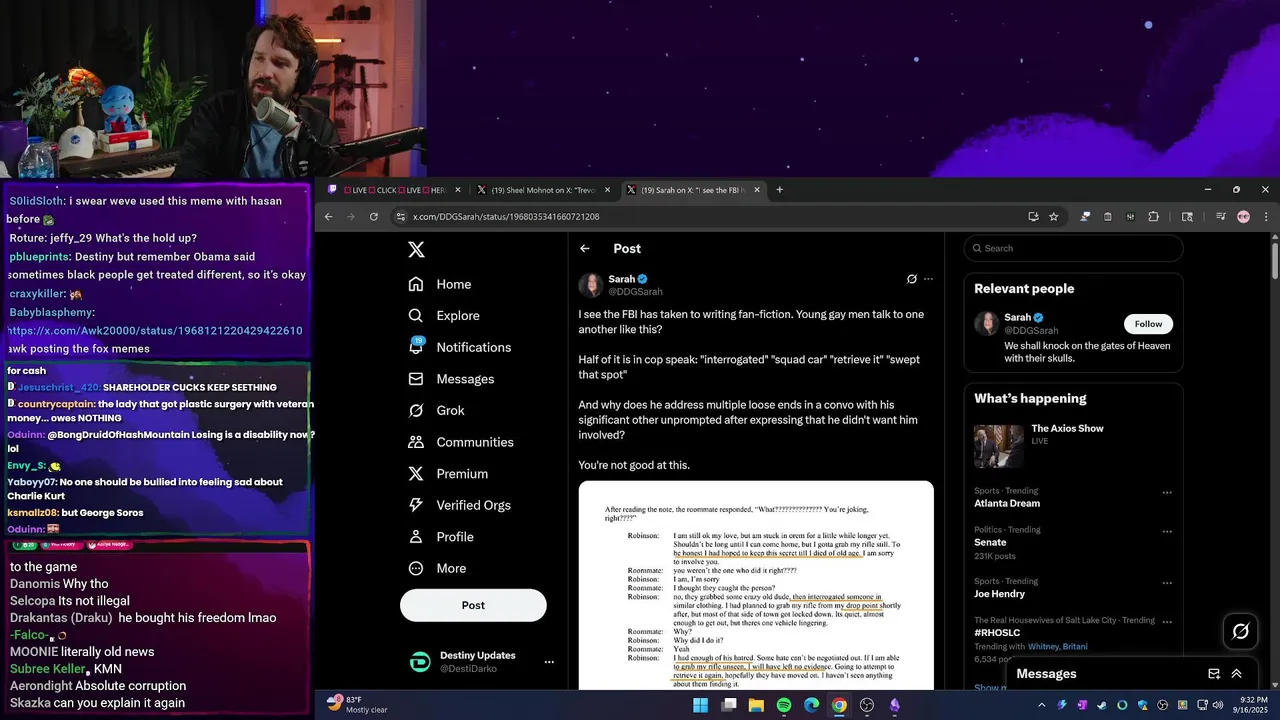
Task: Click the Profile person icon
Action: (417, 537)
